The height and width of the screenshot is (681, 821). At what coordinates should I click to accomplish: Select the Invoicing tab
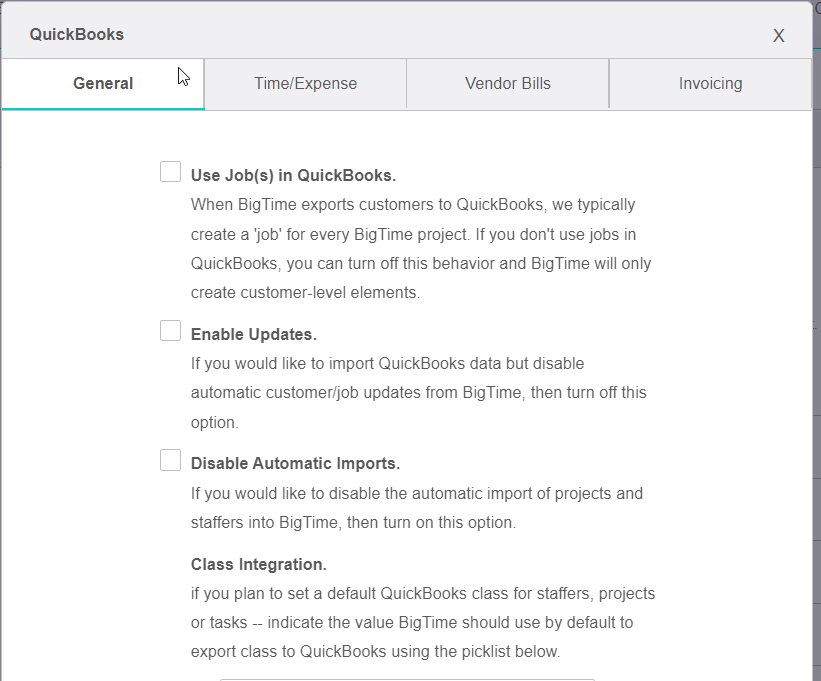pos(710,84)
